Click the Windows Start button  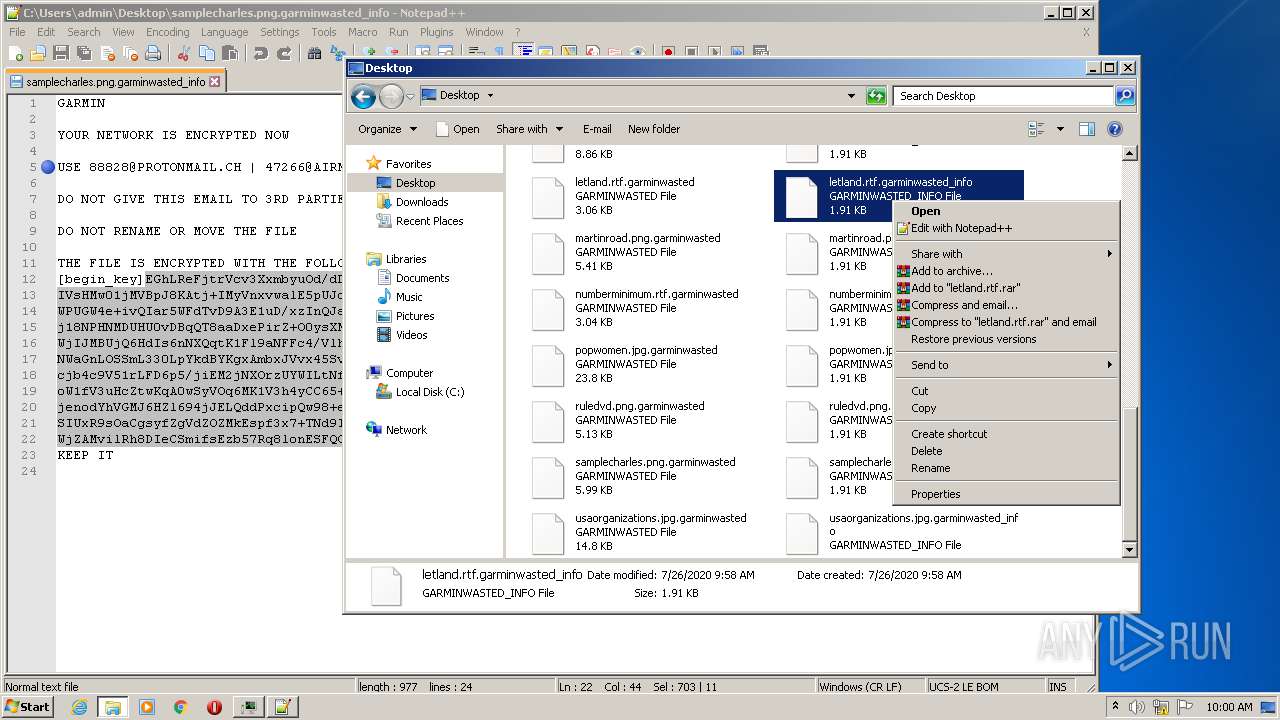(27, 707)
